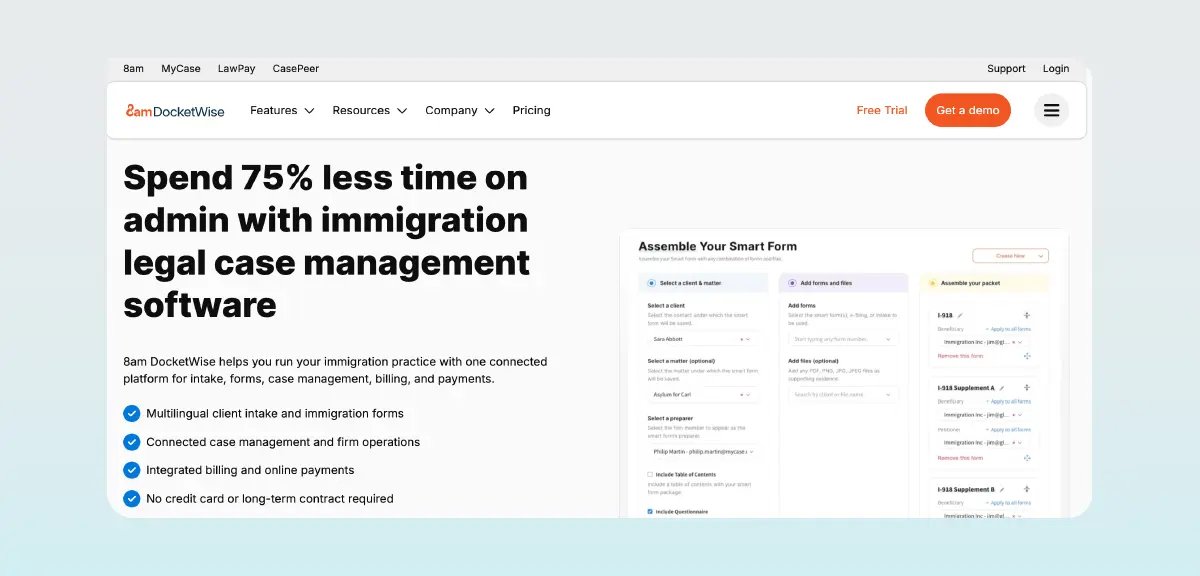Click the pencil icon next to I-918

pos(960,315)
